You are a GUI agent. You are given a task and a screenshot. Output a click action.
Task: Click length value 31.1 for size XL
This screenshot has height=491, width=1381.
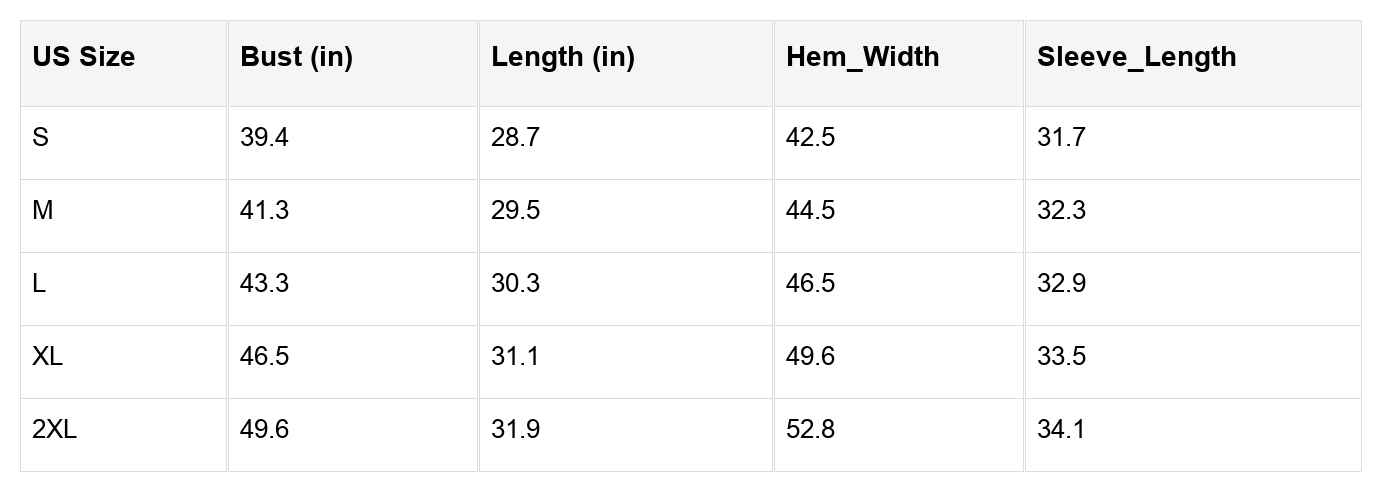(515, 356)
